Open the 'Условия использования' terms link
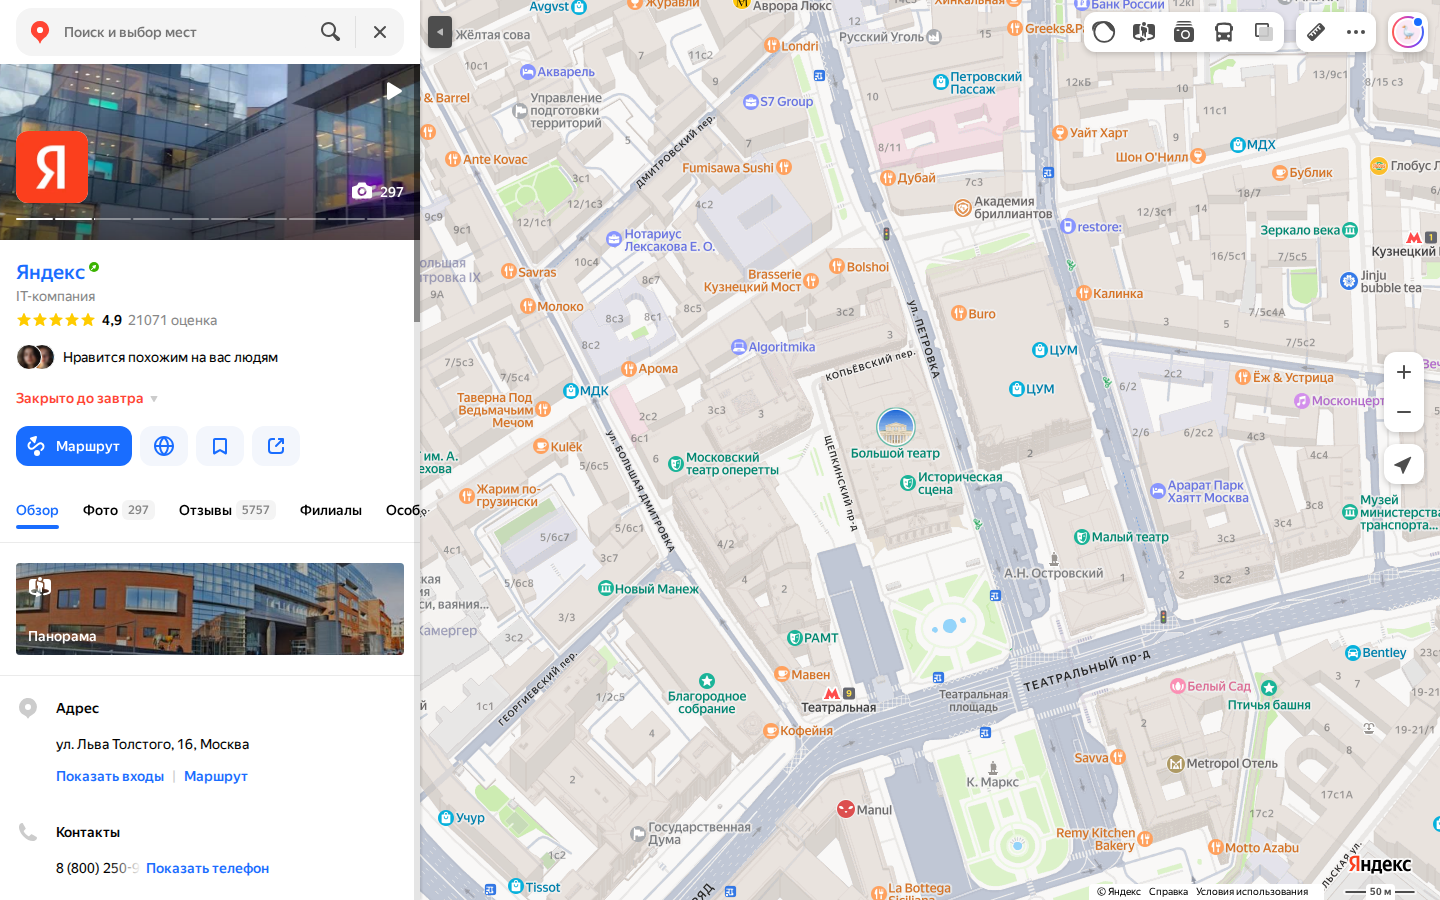This screenshot has width=1440, height=900. (x=1252, y=891)
